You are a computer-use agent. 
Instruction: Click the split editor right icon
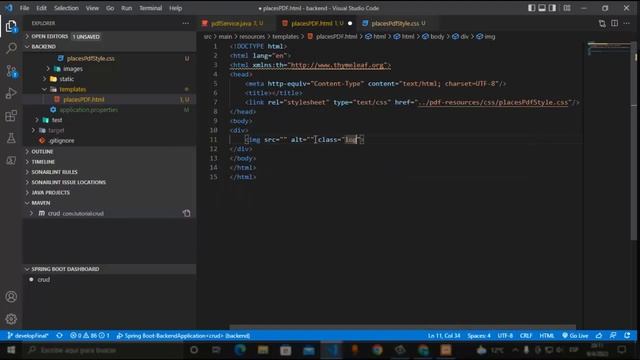[x=614, y=23]
